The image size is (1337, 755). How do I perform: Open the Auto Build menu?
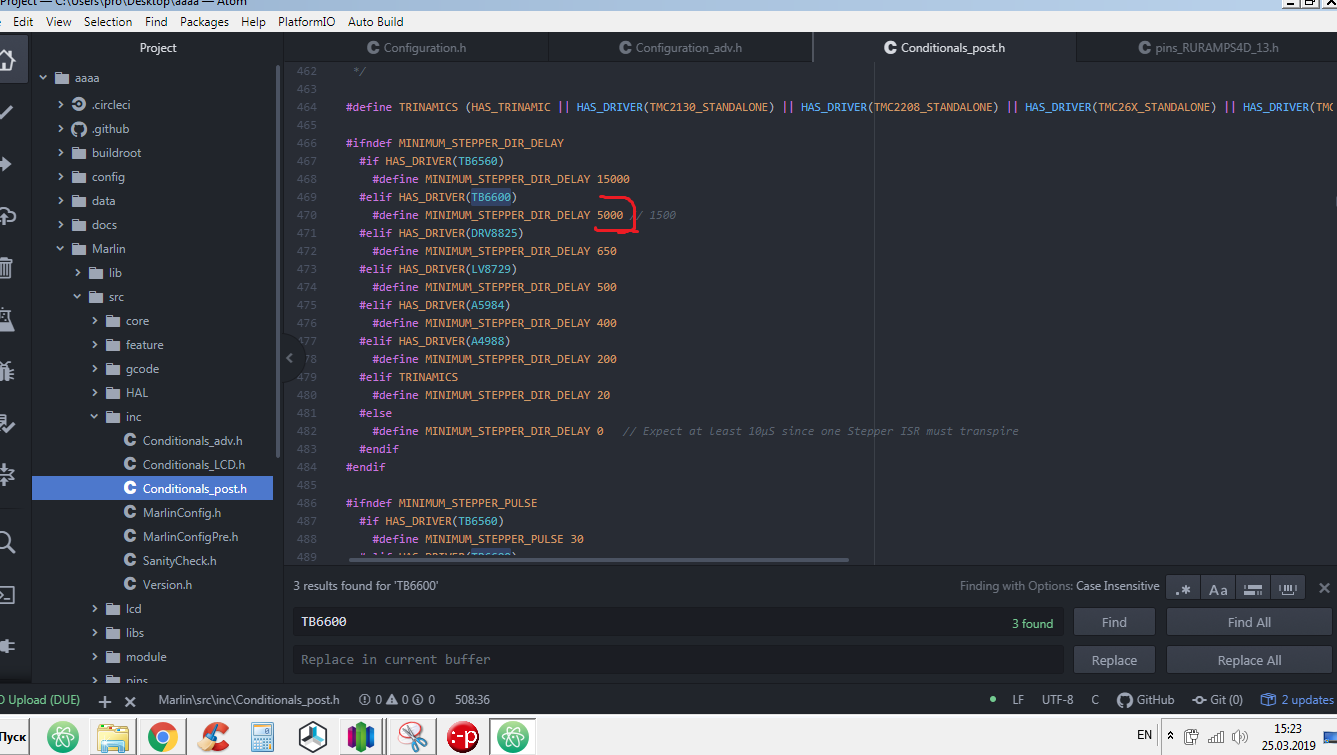click(376, 21)
